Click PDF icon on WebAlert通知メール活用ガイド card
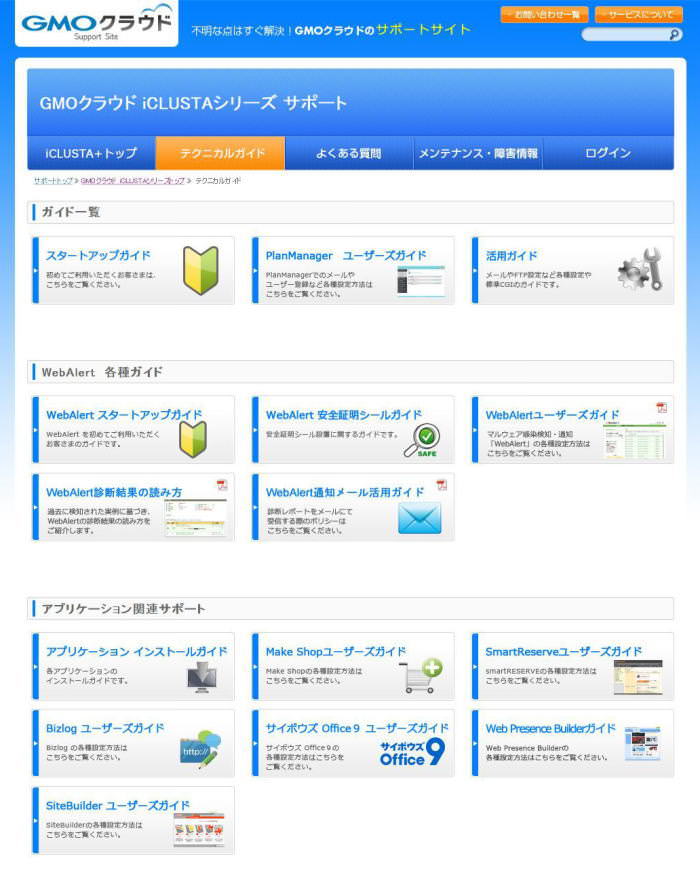700x875 pixels. (442, 485)
